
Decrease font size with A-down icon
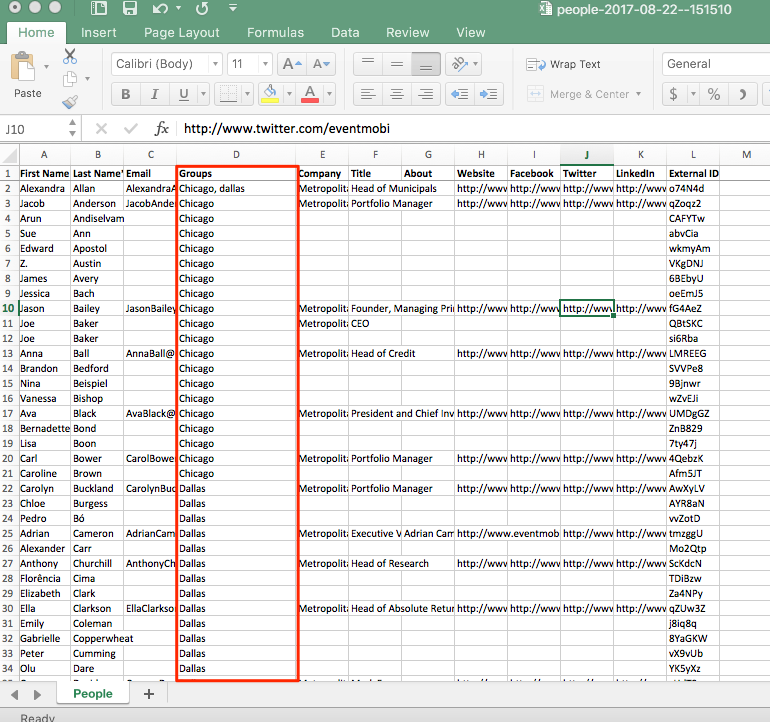(321, 64)
